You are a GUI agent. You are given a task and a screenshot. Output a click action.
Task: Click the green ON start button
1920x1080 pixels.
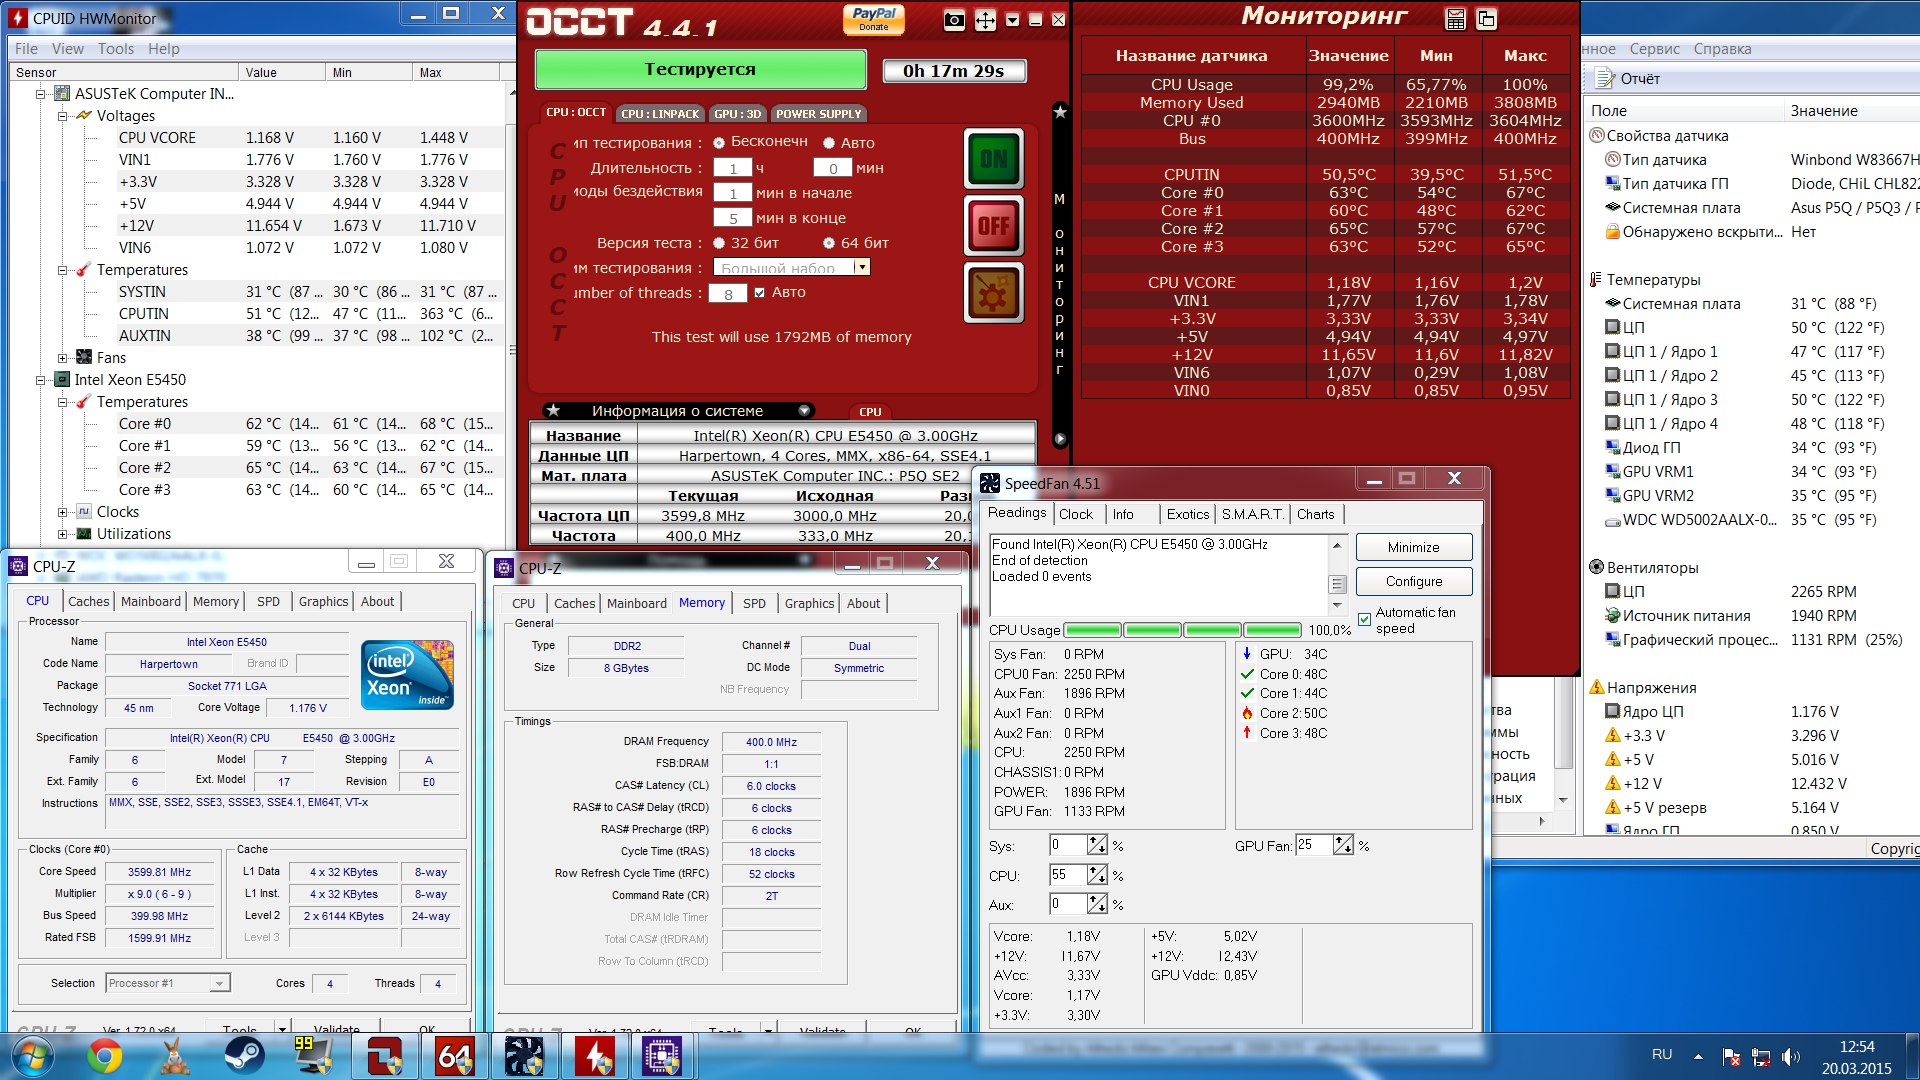click(993, 158)
